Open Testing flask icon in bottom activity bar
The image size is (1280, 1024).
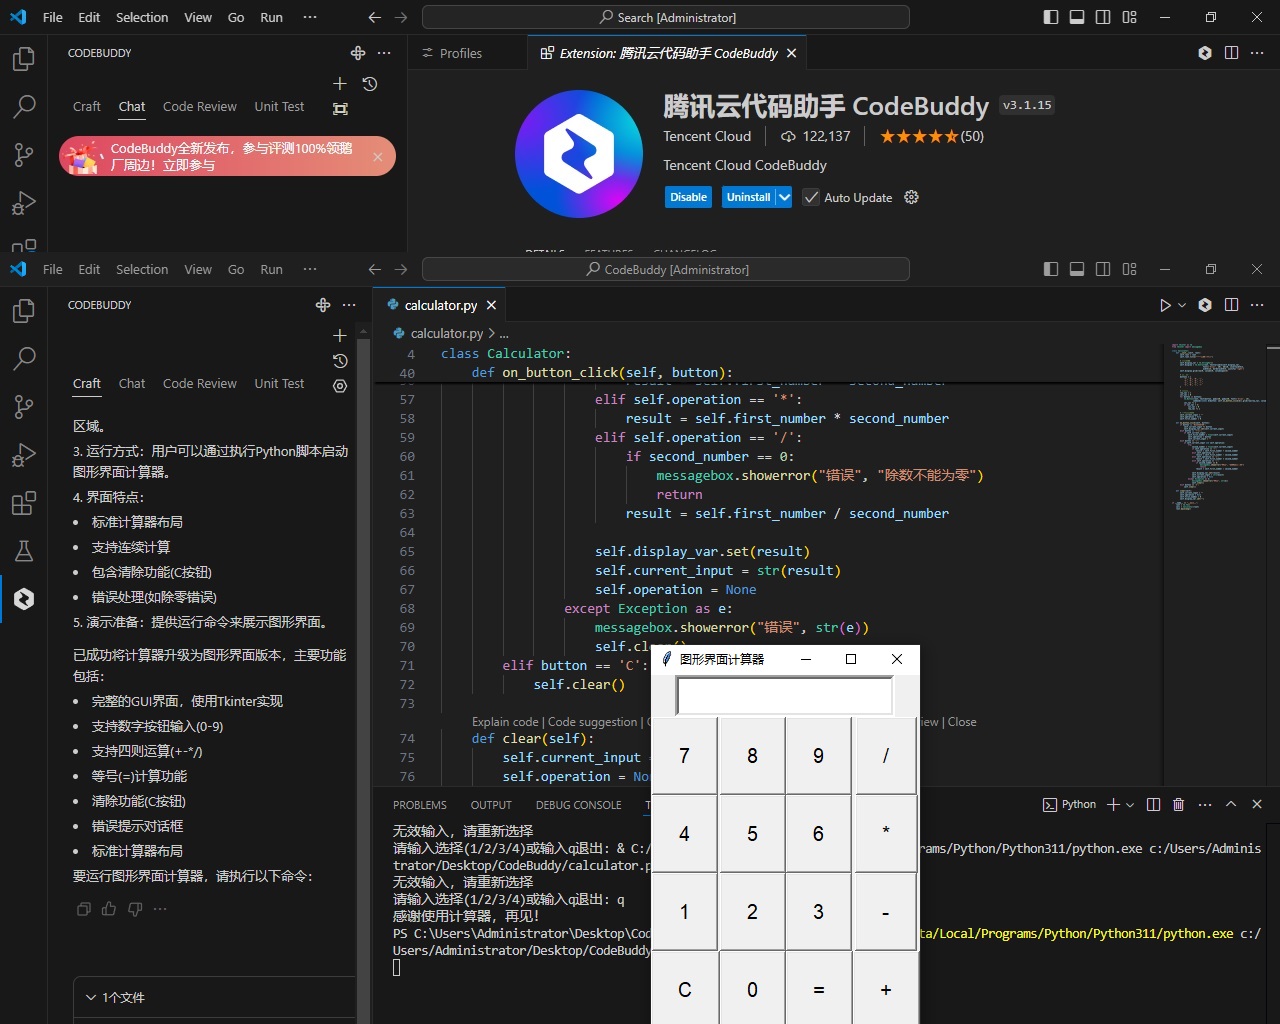[24, 551]
